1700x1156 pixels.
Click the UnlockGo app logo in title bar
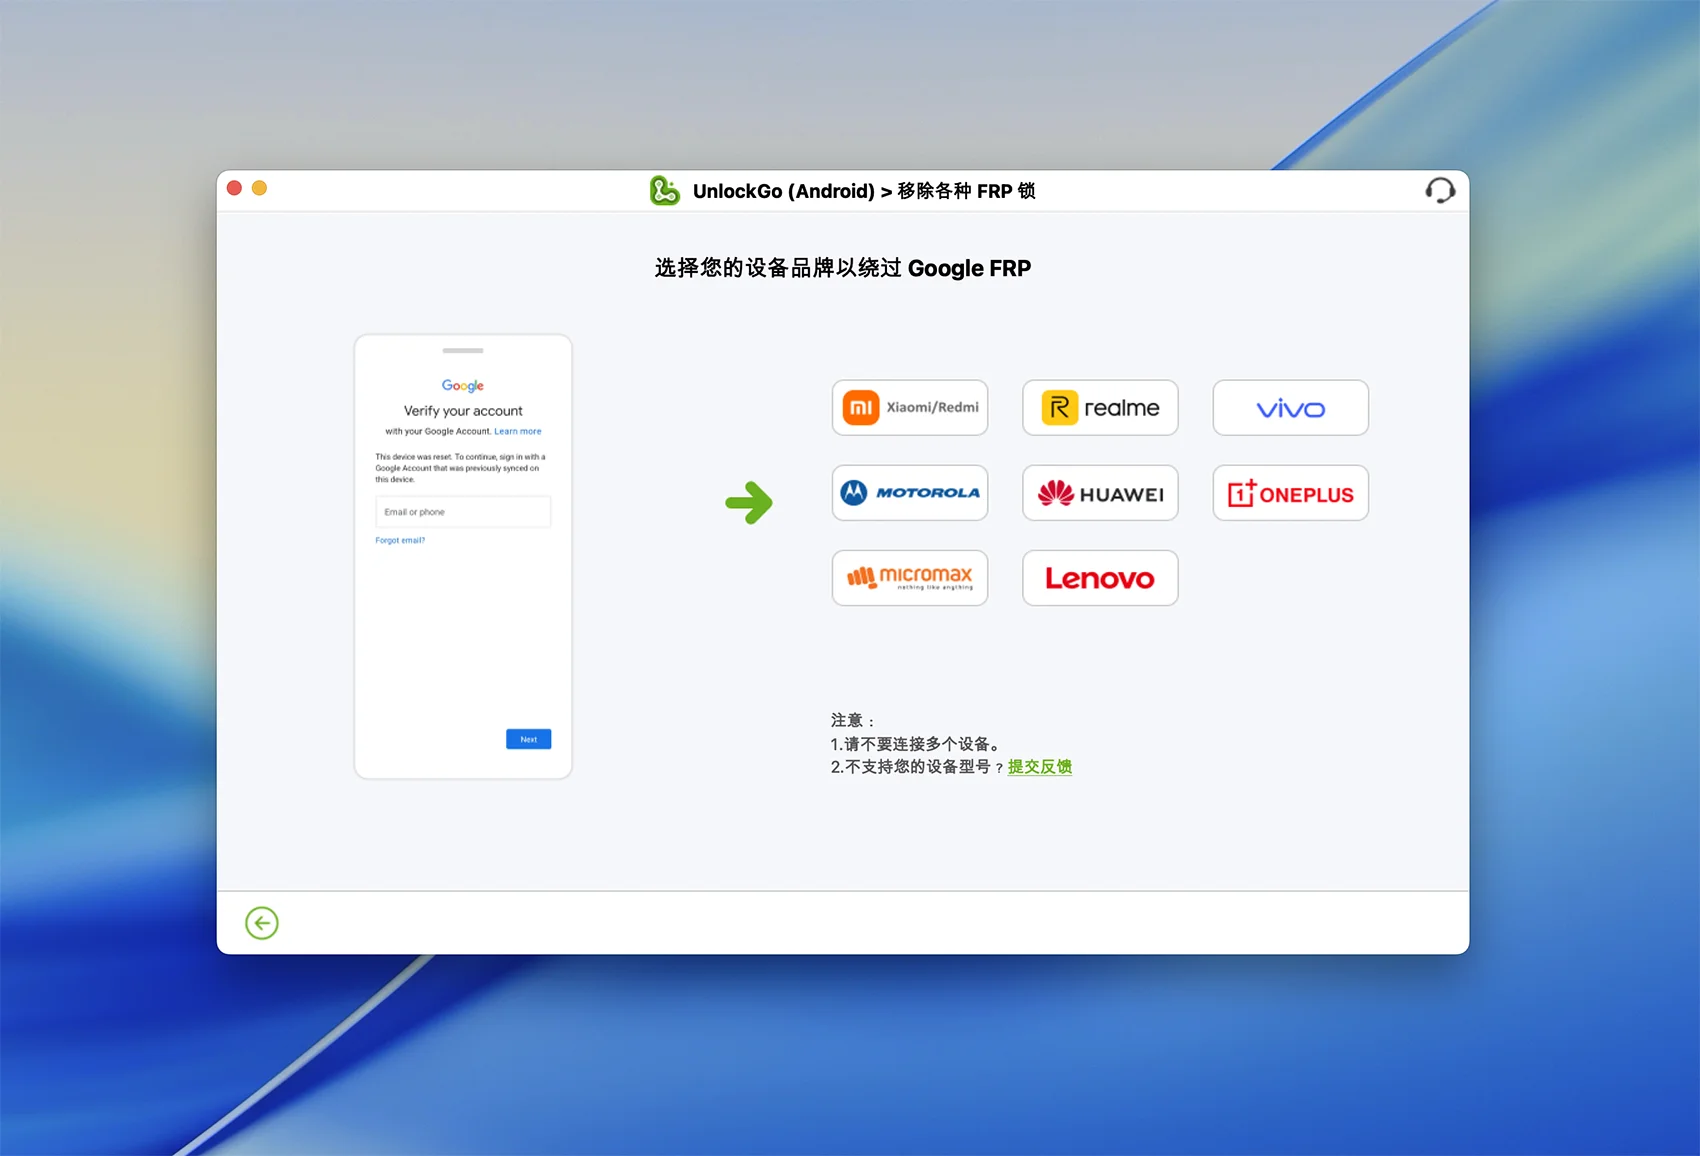click(x=664, y=190)
